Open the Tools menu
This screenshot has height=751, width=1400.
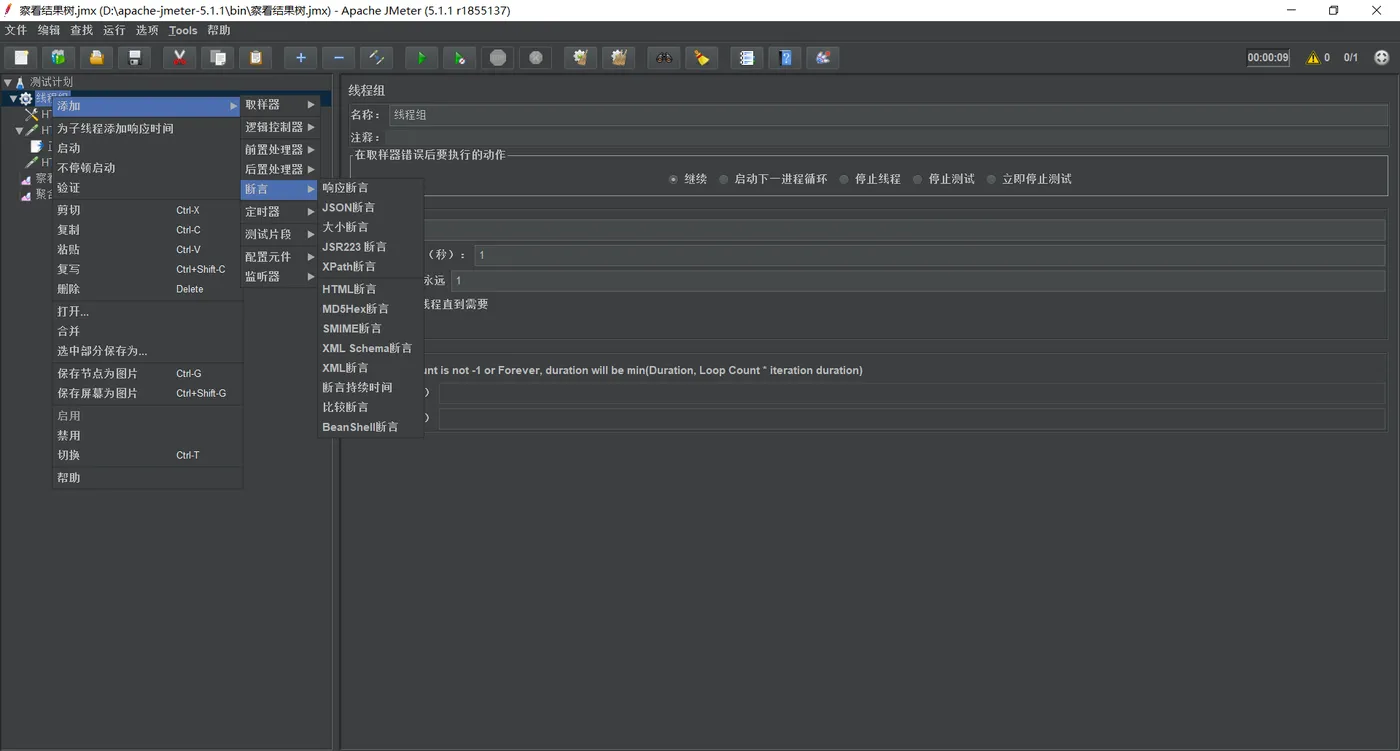click(x=183, y=30)
